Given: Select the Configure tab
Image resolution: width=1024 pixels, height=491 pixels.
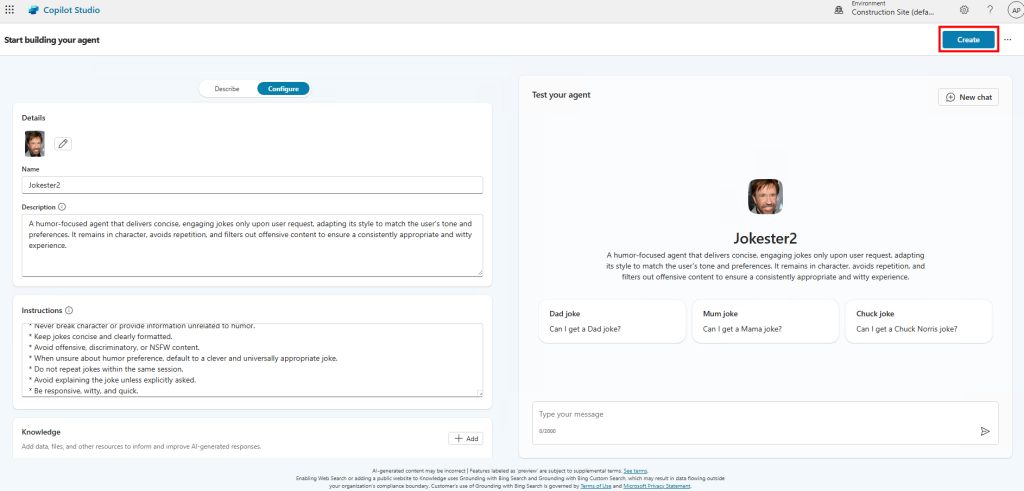Looking at the screenshot, I should 283,88.
